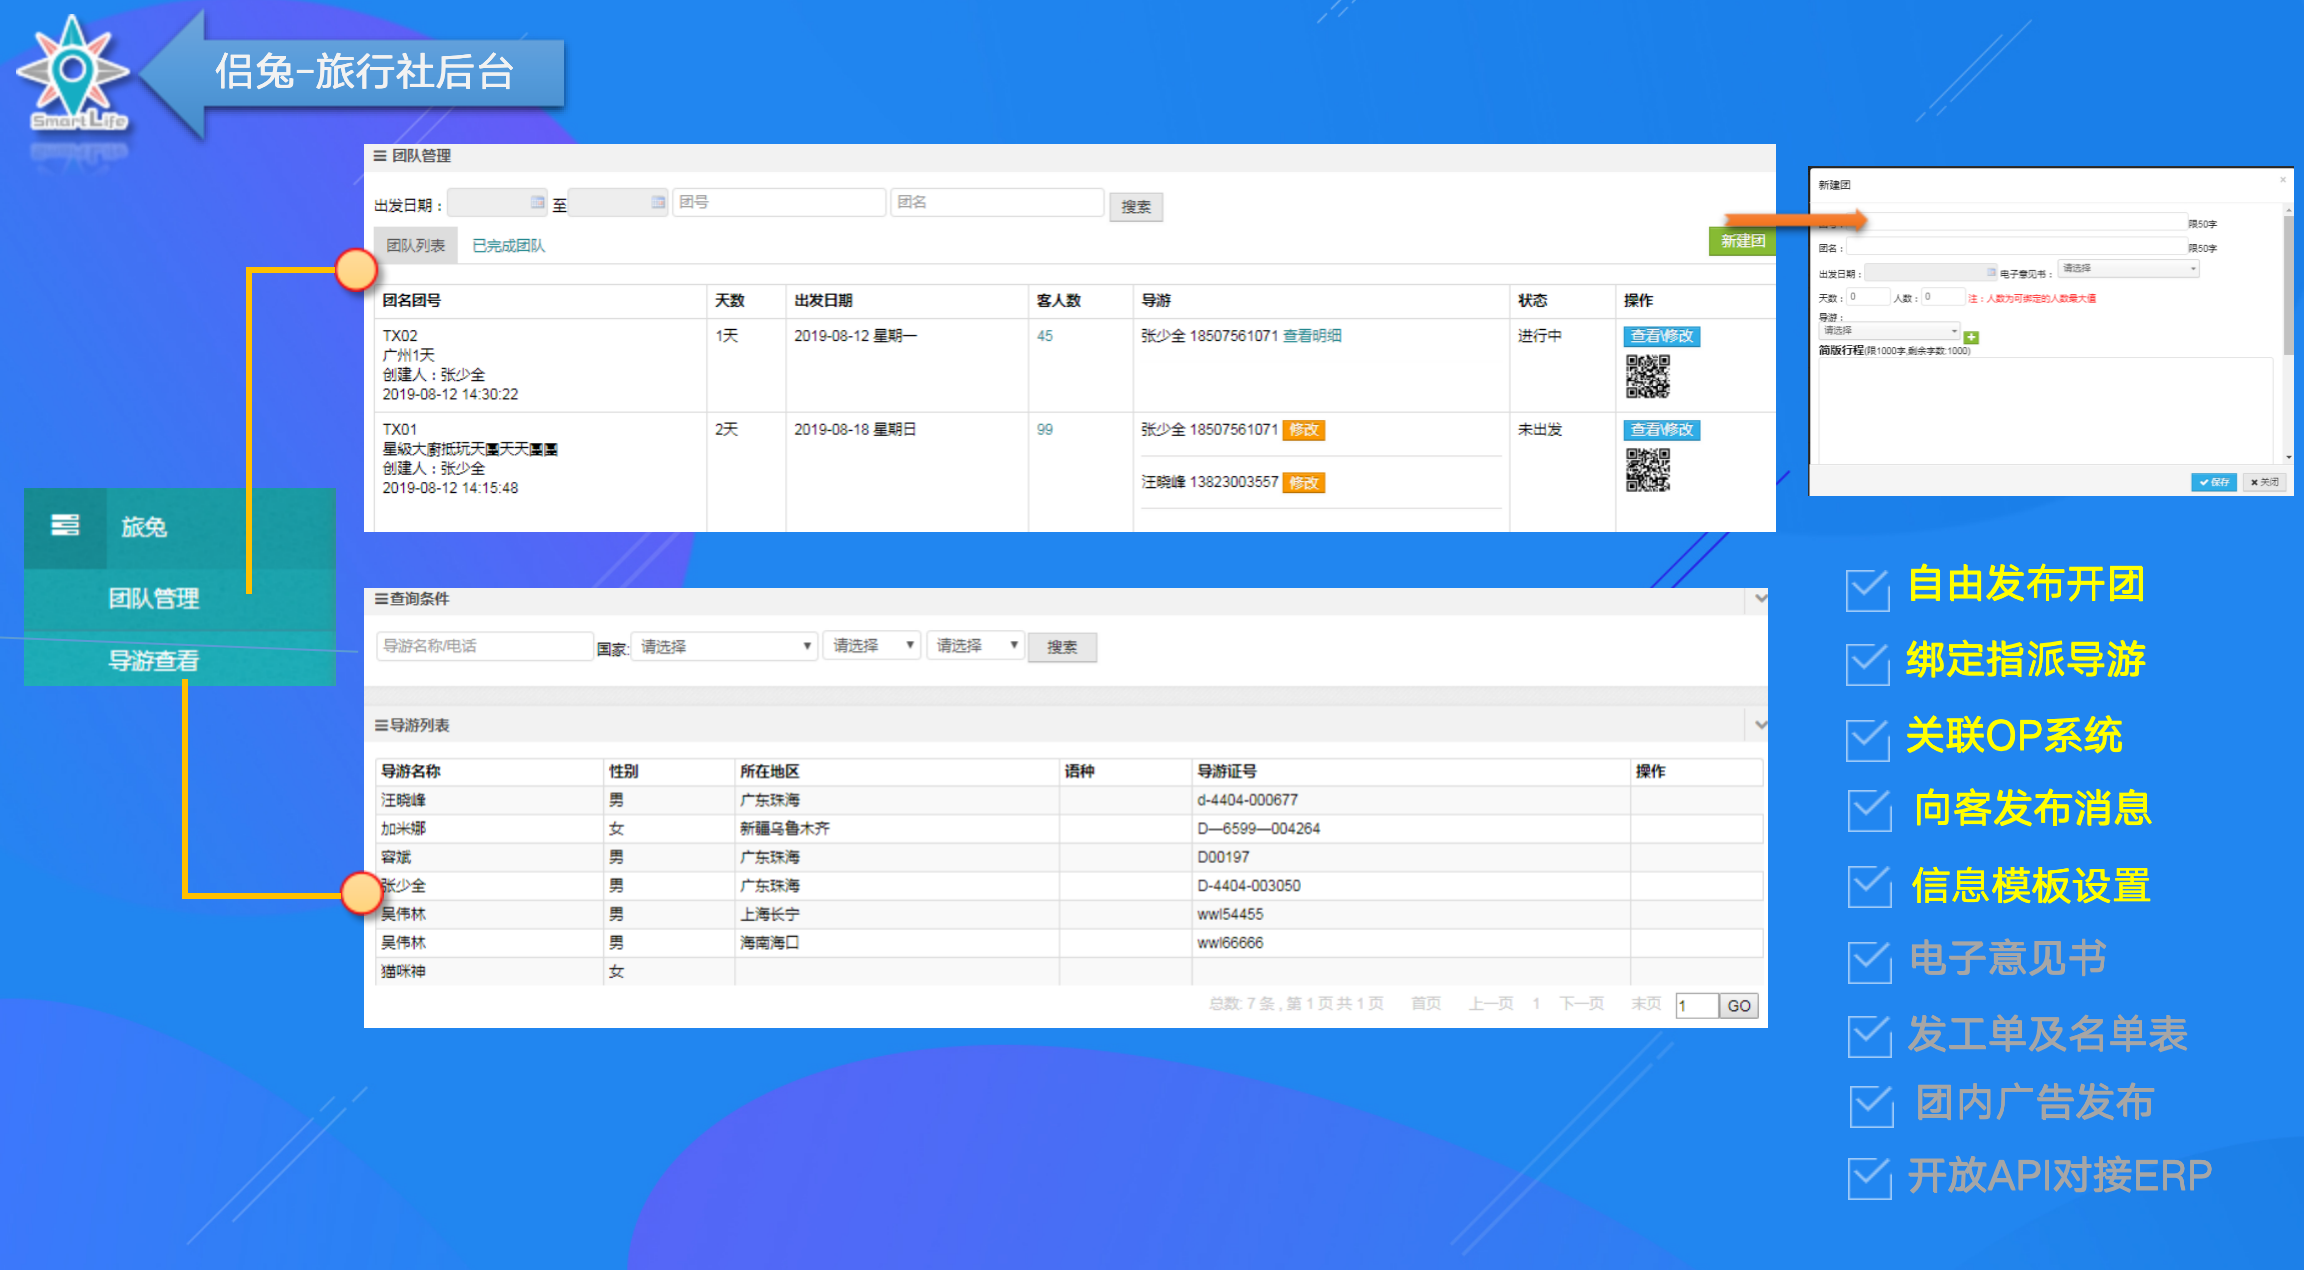Switch to the 团队列表 tab

pyautogui.click(x=416, y=246)
